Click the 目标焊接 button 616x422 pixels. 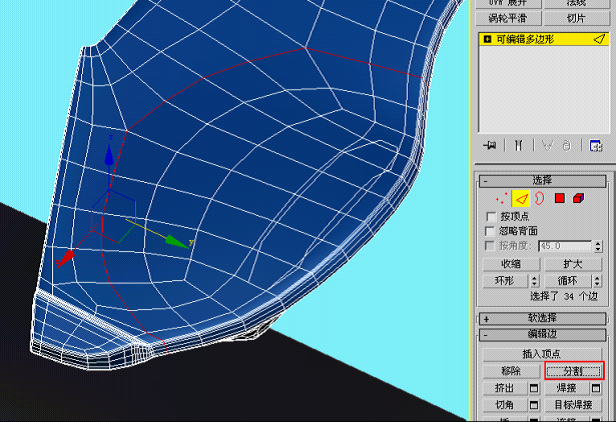[x=574, y=405]
